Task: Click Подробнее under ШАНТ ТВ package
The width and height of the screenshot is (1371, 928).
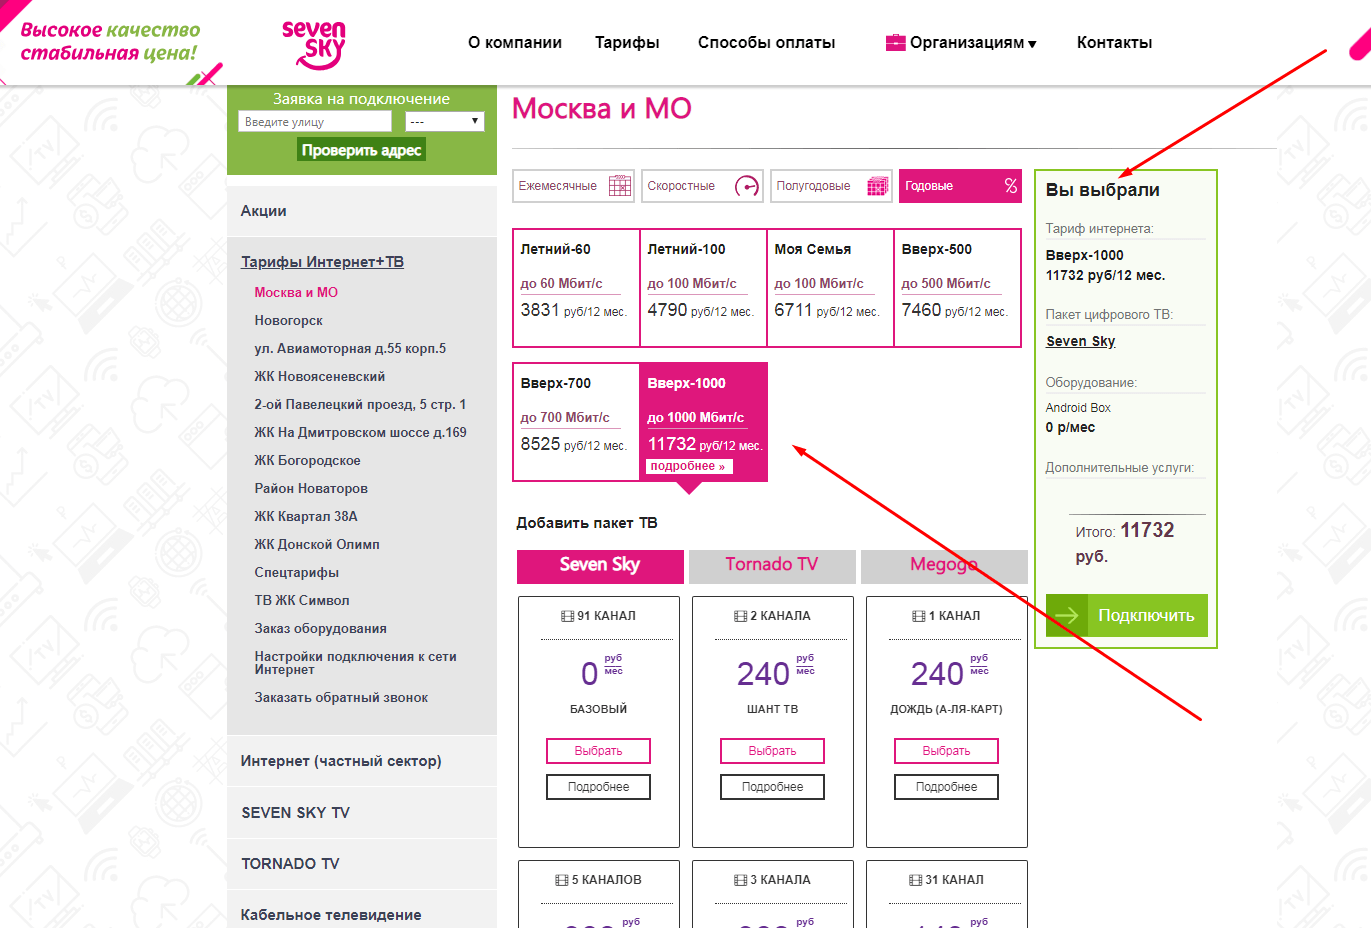Action: pyautogui.click(x=772, y=787)
